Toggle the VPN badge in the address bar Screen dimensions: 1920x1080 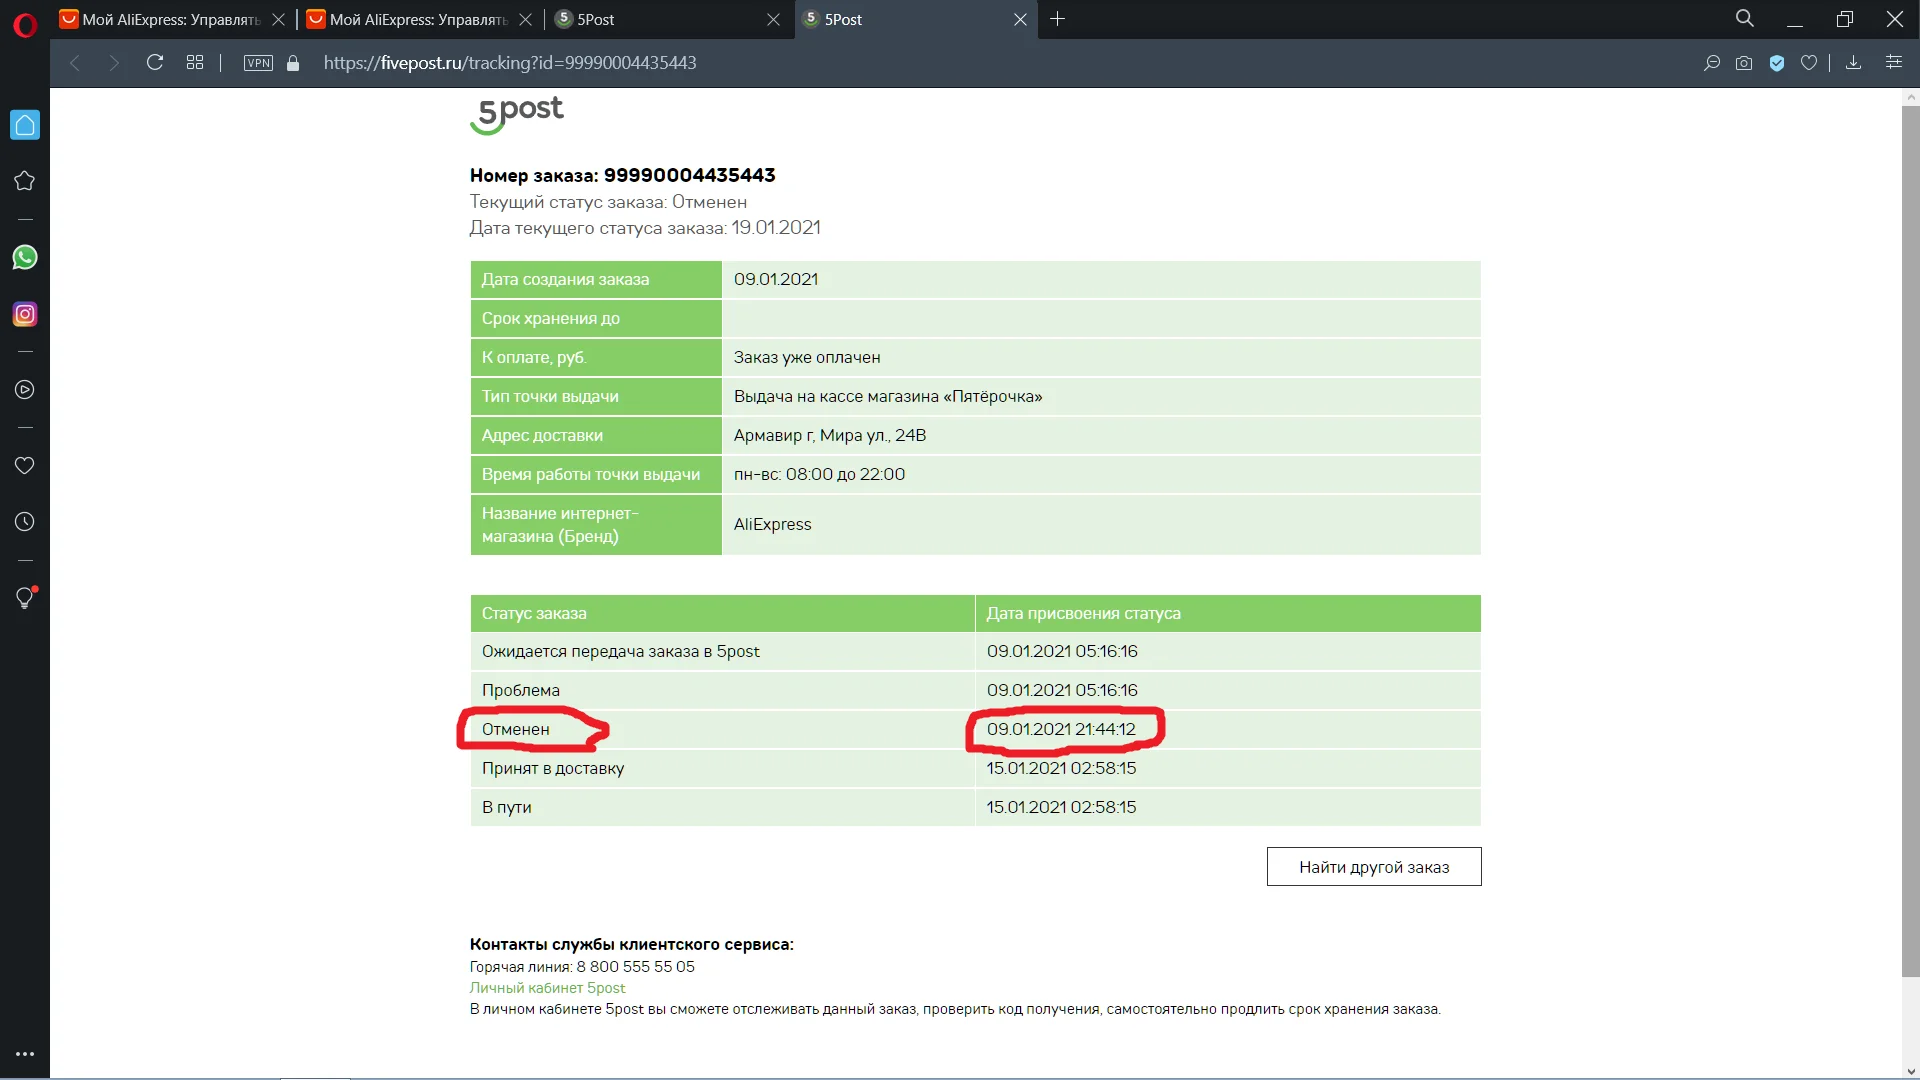click(258, 63)
